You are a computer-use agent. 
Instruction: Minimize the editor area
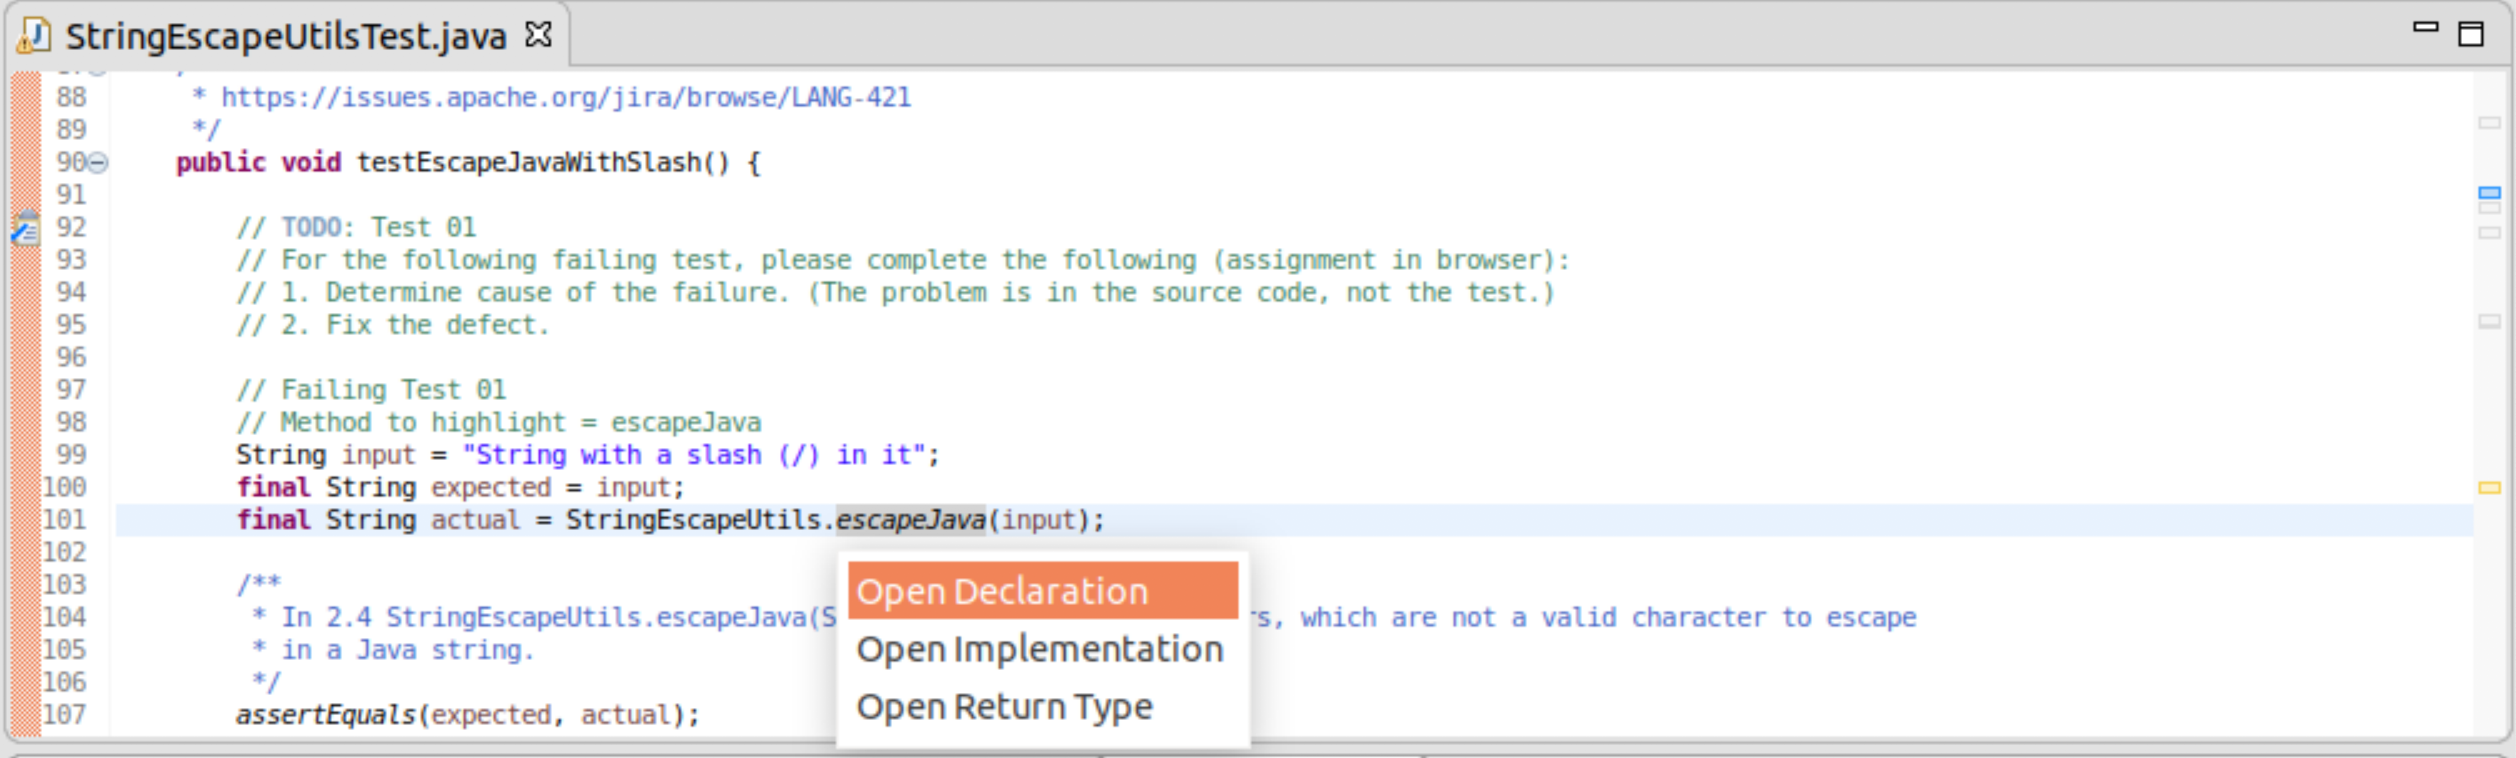coord(2425,28)
